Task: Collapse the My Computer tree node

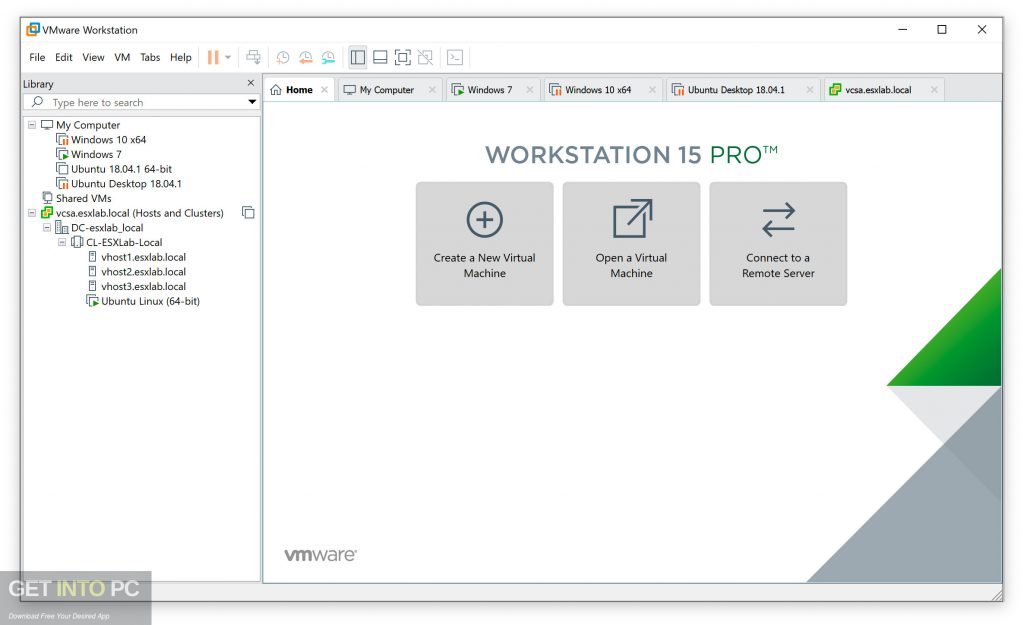Action: point(32,124)
